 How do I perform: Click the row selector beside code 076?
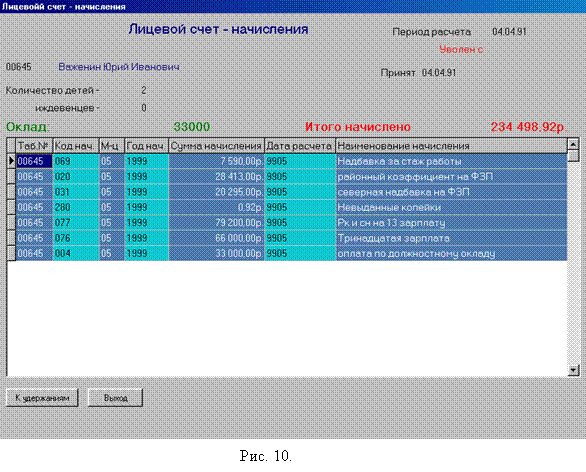(11, 238)
